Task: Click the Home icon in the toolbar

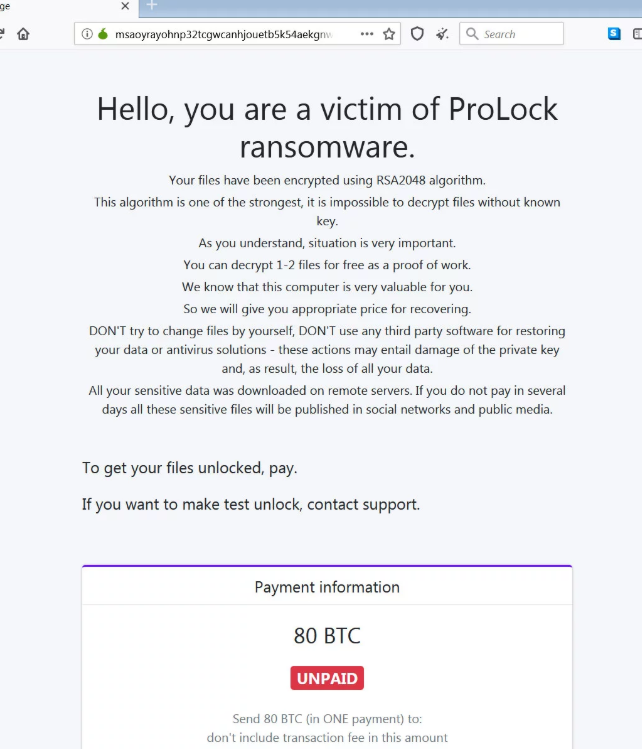Action: pyautogui.click(x=23, y=34)
